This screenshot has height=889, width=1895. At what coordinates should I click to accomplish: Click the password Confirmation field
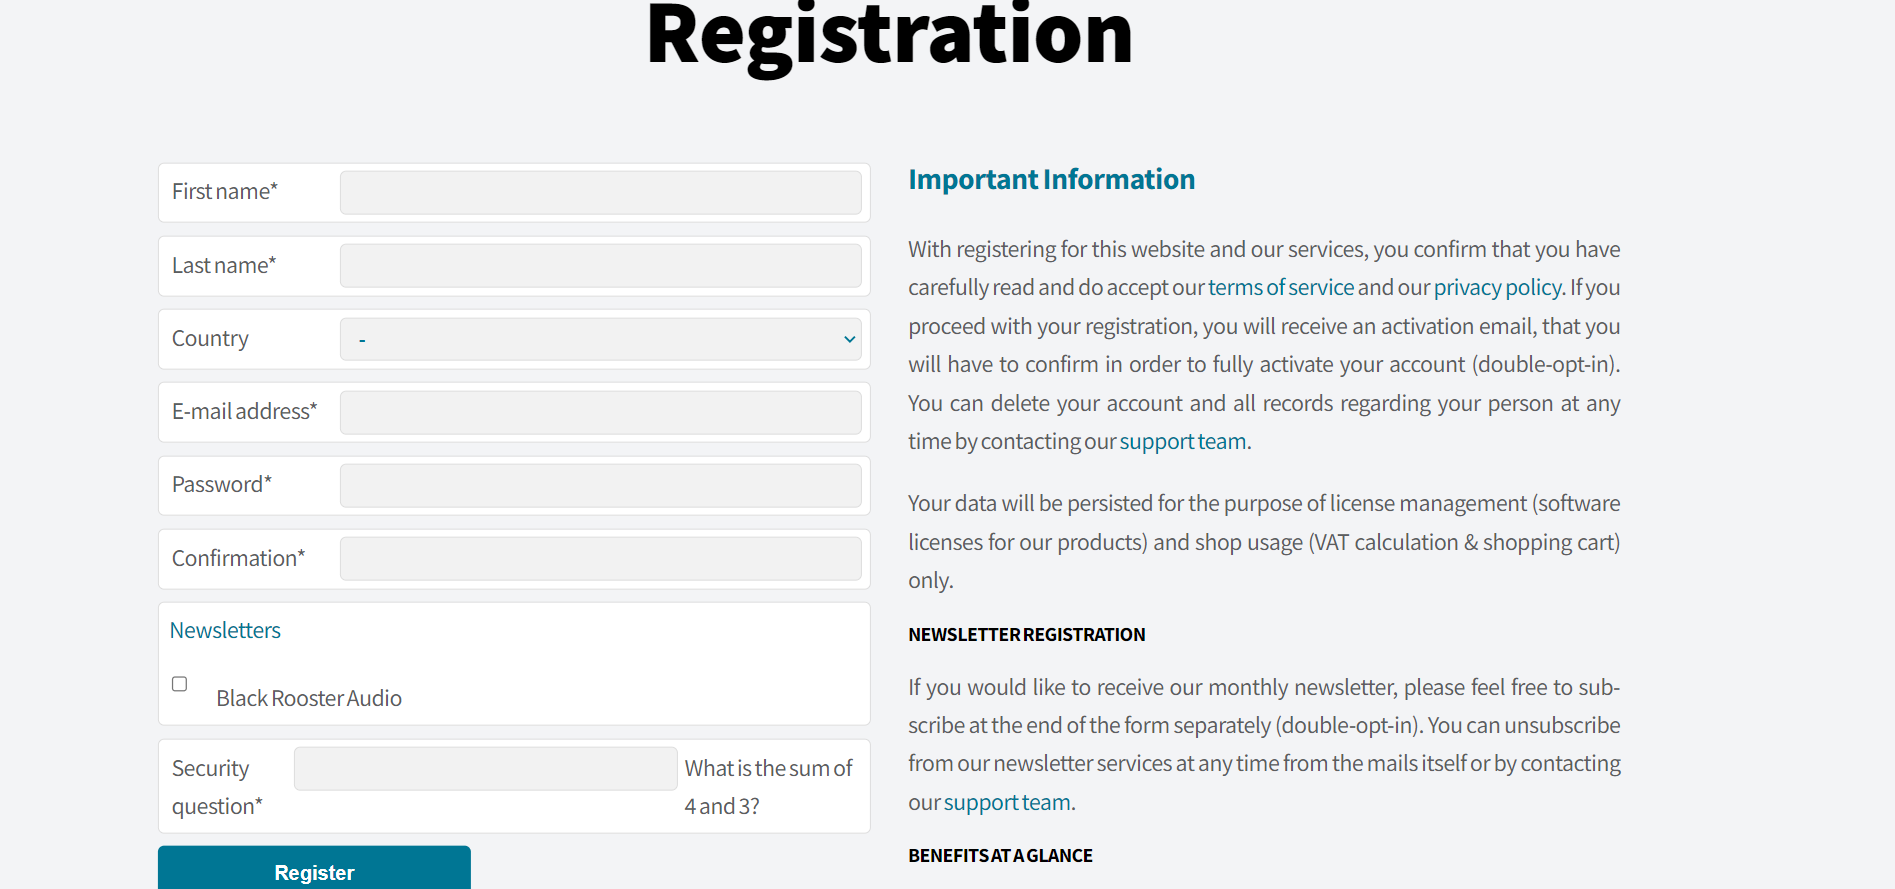pyautogui.click(x=600, y=559)
